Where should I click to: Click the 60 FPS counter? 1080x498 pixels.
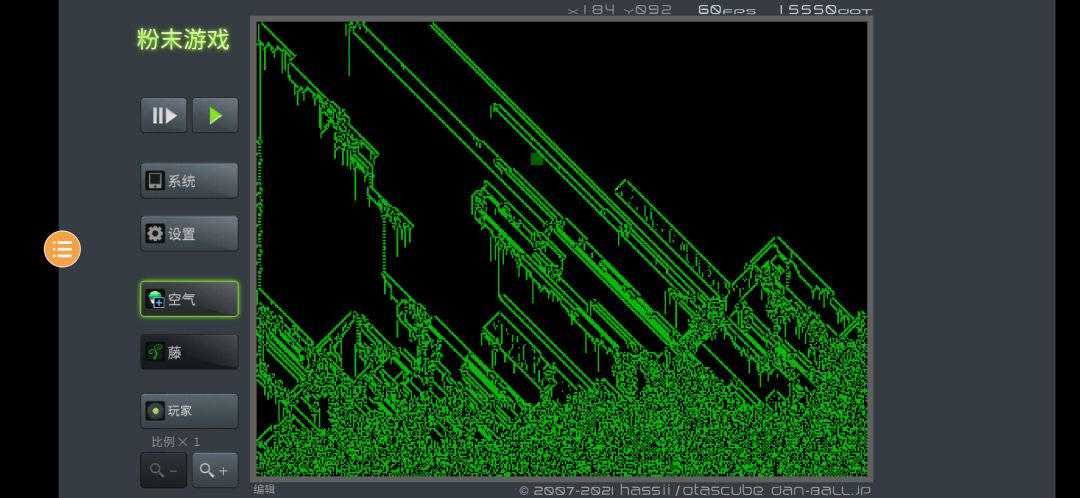click(x=727, y=10)
